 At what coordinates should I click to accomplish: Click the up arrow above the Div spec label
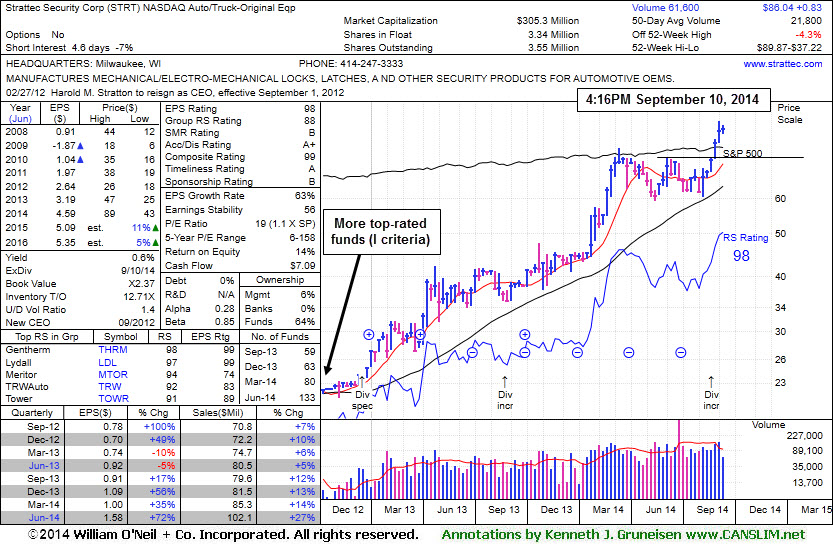click(362, 381)
